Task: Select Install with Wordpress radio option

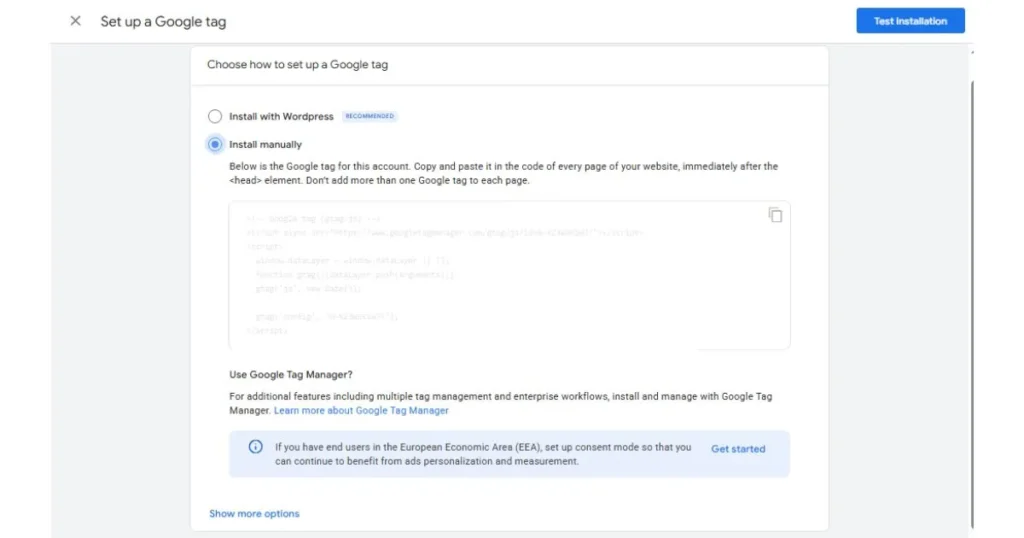Action: point(215,116)
